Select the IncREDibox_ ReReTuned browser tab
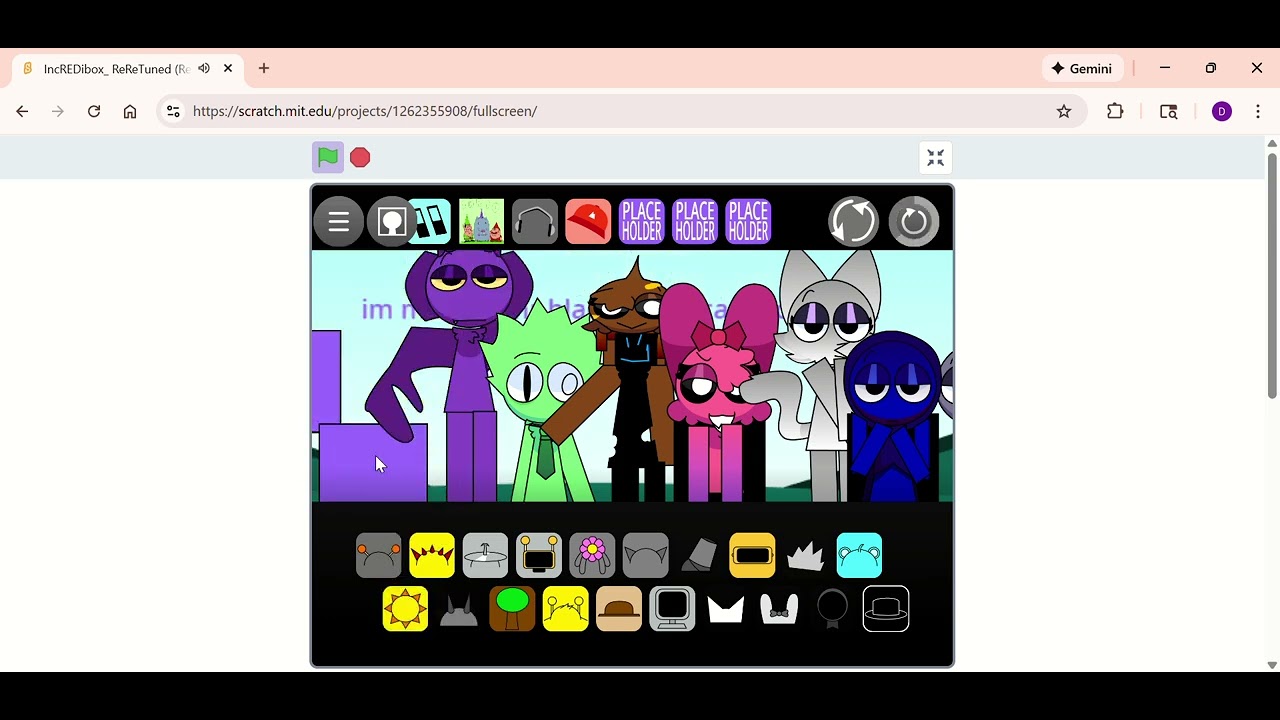The width and height of the screenshot is (1280, 720). coord(128,69)
